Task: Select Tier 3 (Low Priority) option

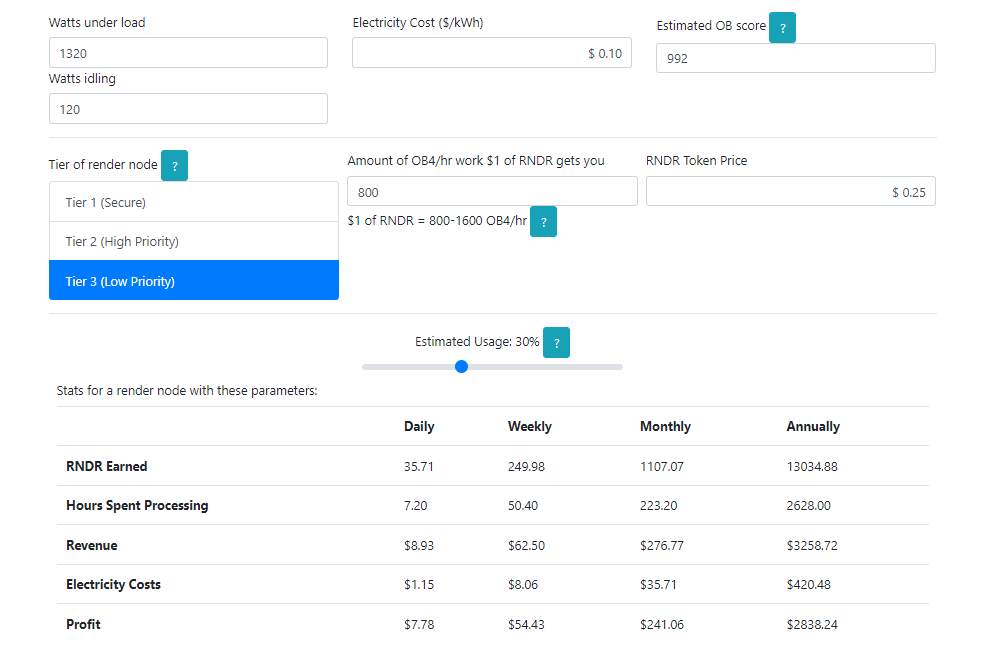Action: coord(194,280)
